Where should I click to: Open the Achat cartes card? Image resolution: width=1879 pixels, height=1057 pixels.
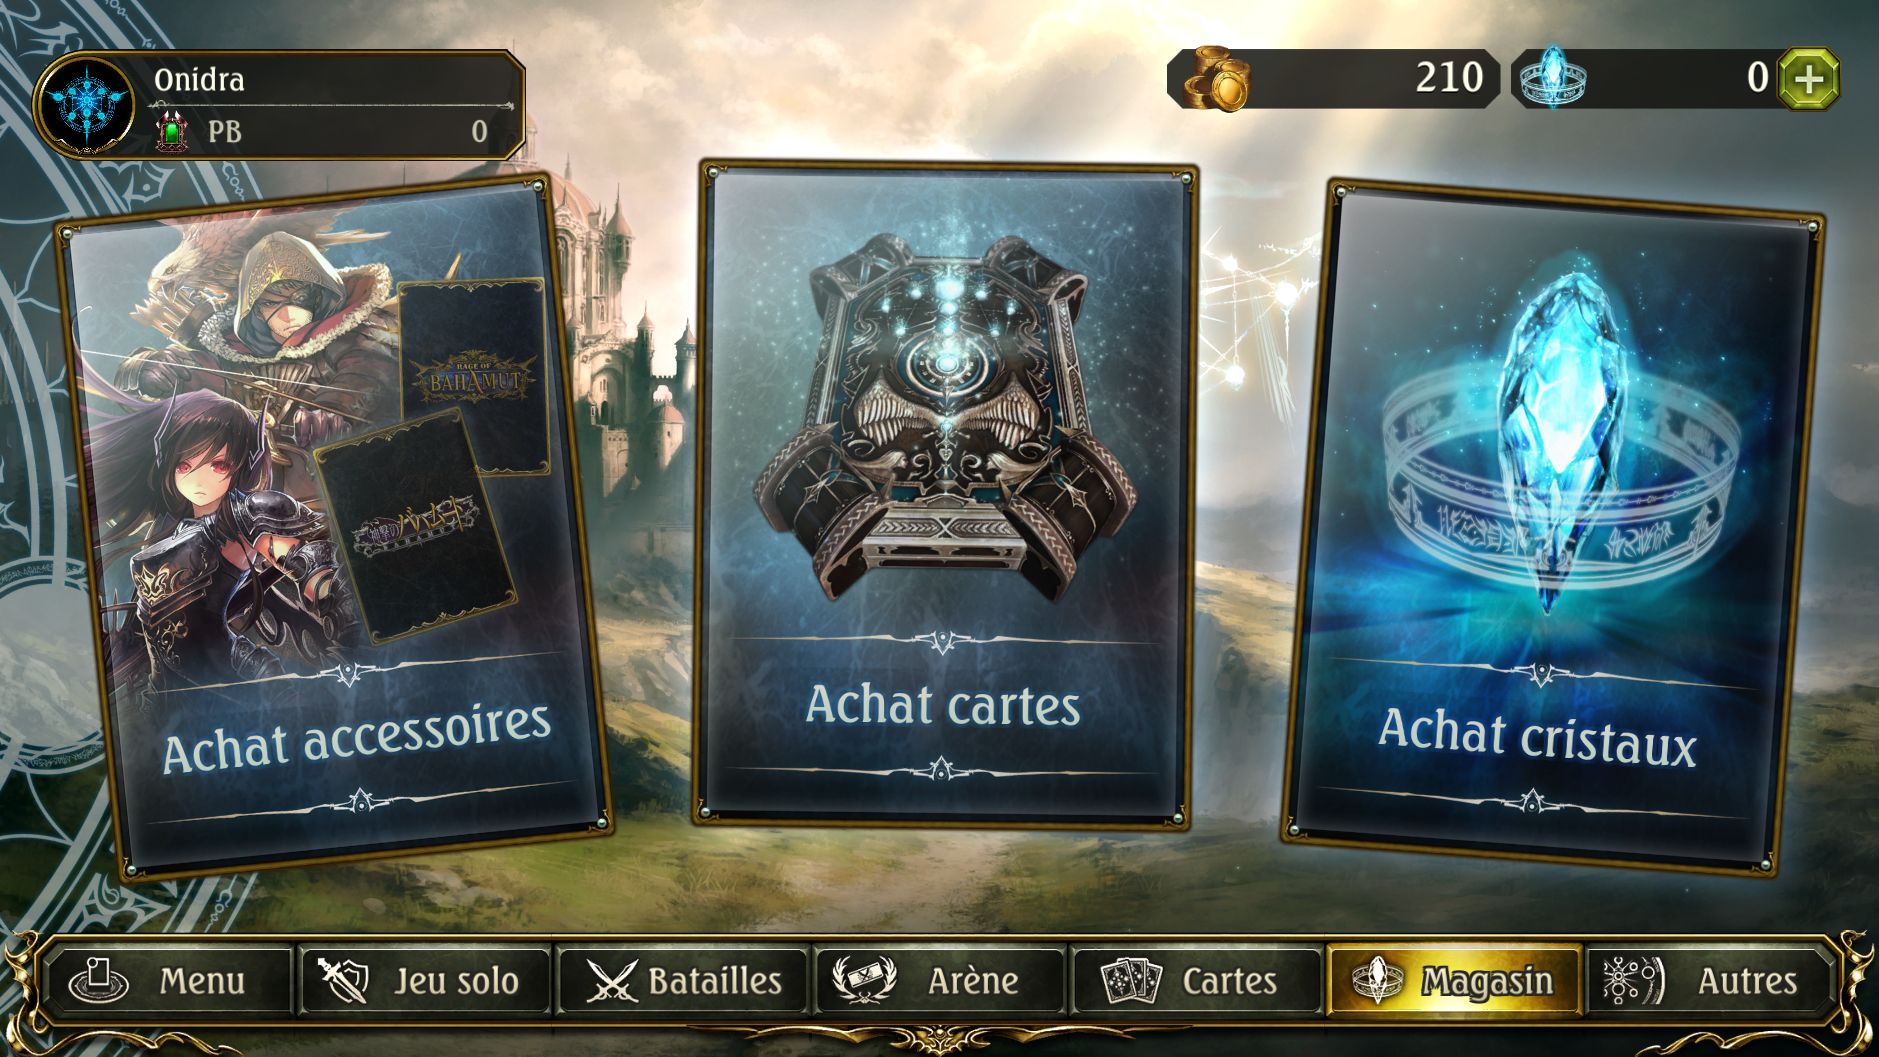(x=945, y=494)
